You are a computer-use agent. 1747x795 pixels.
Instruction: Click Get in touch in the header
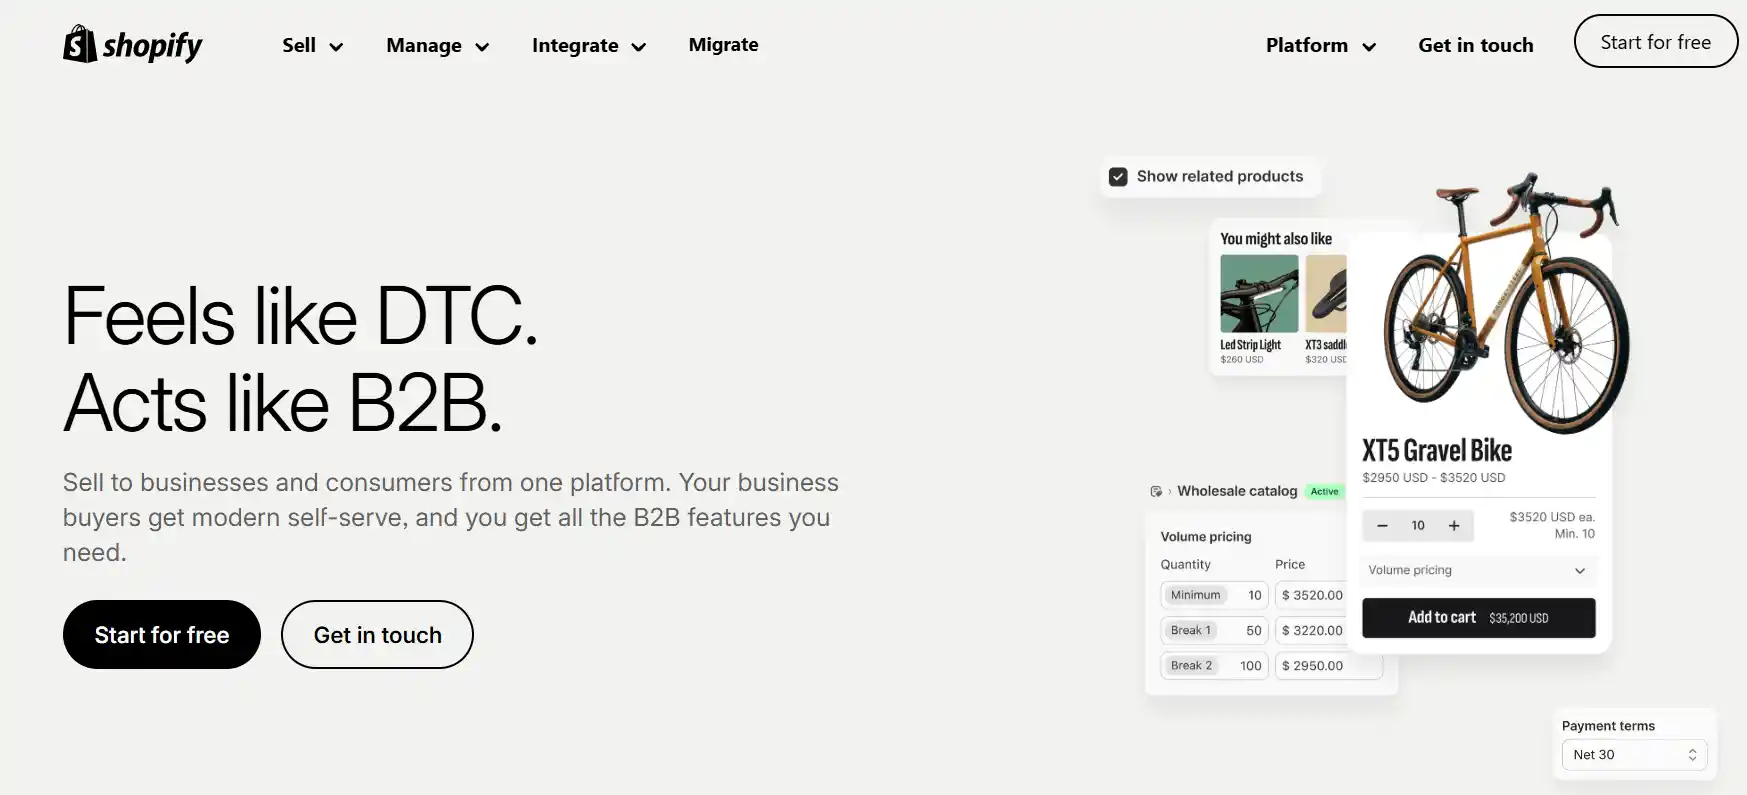[x=1475, y=45]
